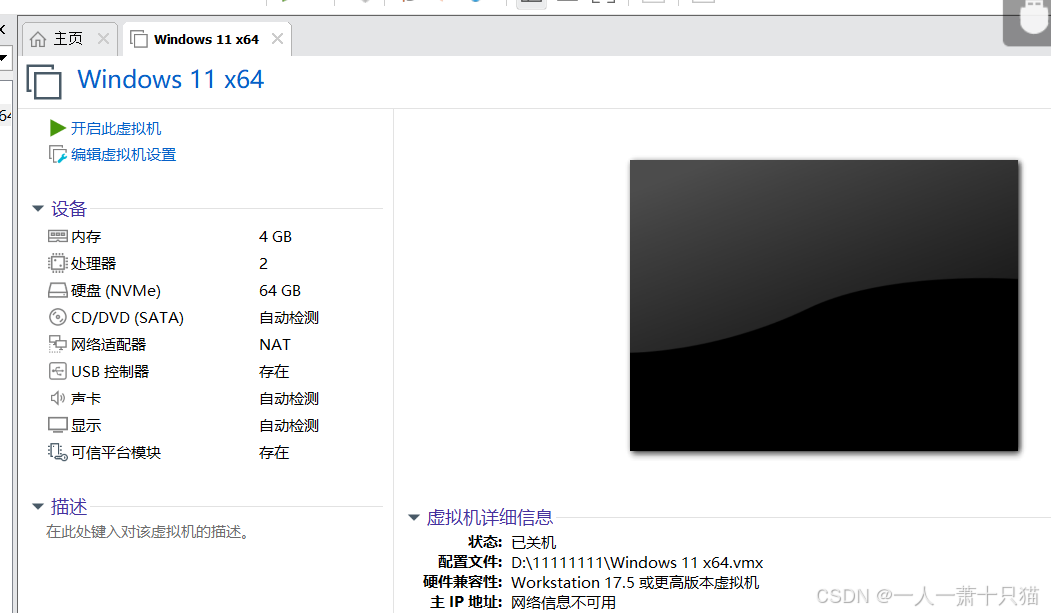Select the 声卡 device label
Image resolution: width=1051 pixels, height=613 pixels.
click(86, 399)
